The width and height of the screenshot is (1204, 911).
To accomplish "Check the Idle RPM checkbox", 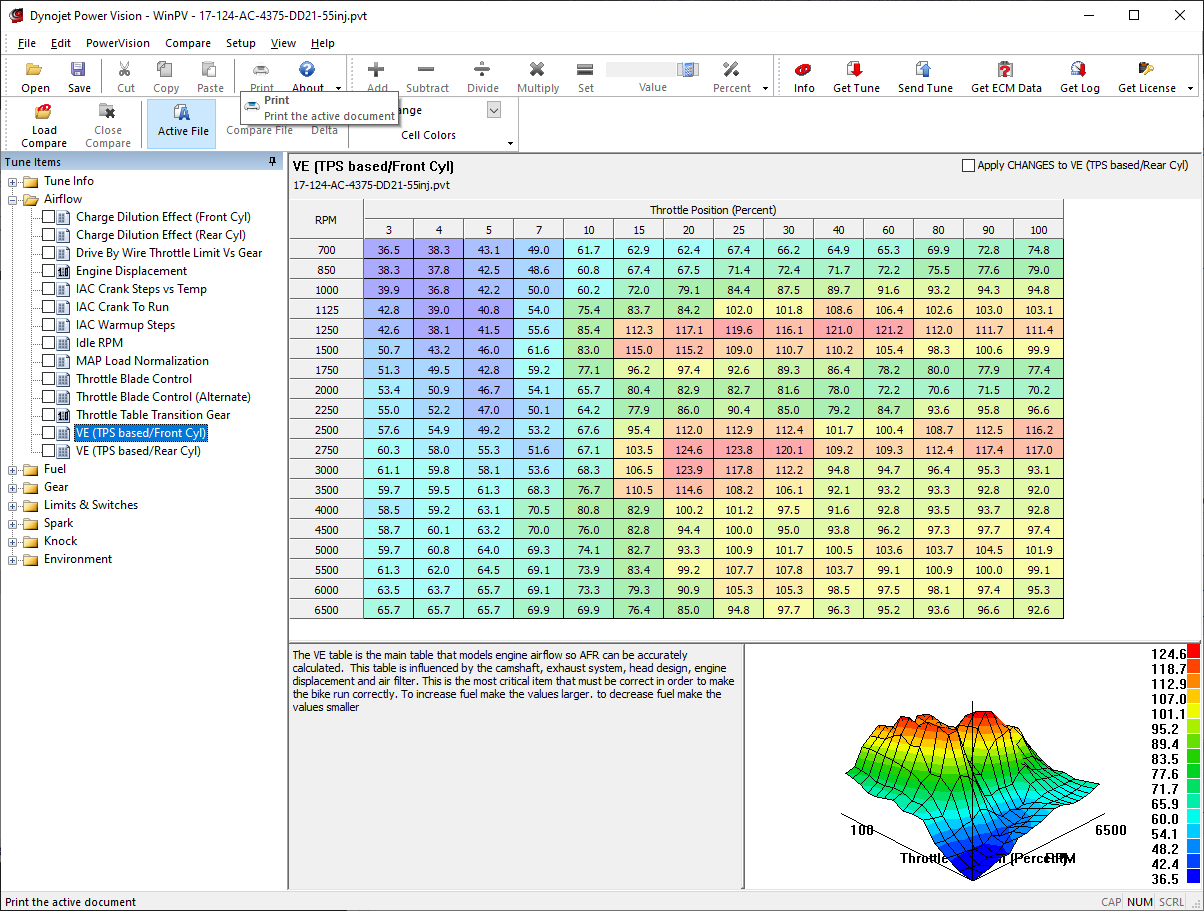I will pyautogui.click(x=49, y=343).
